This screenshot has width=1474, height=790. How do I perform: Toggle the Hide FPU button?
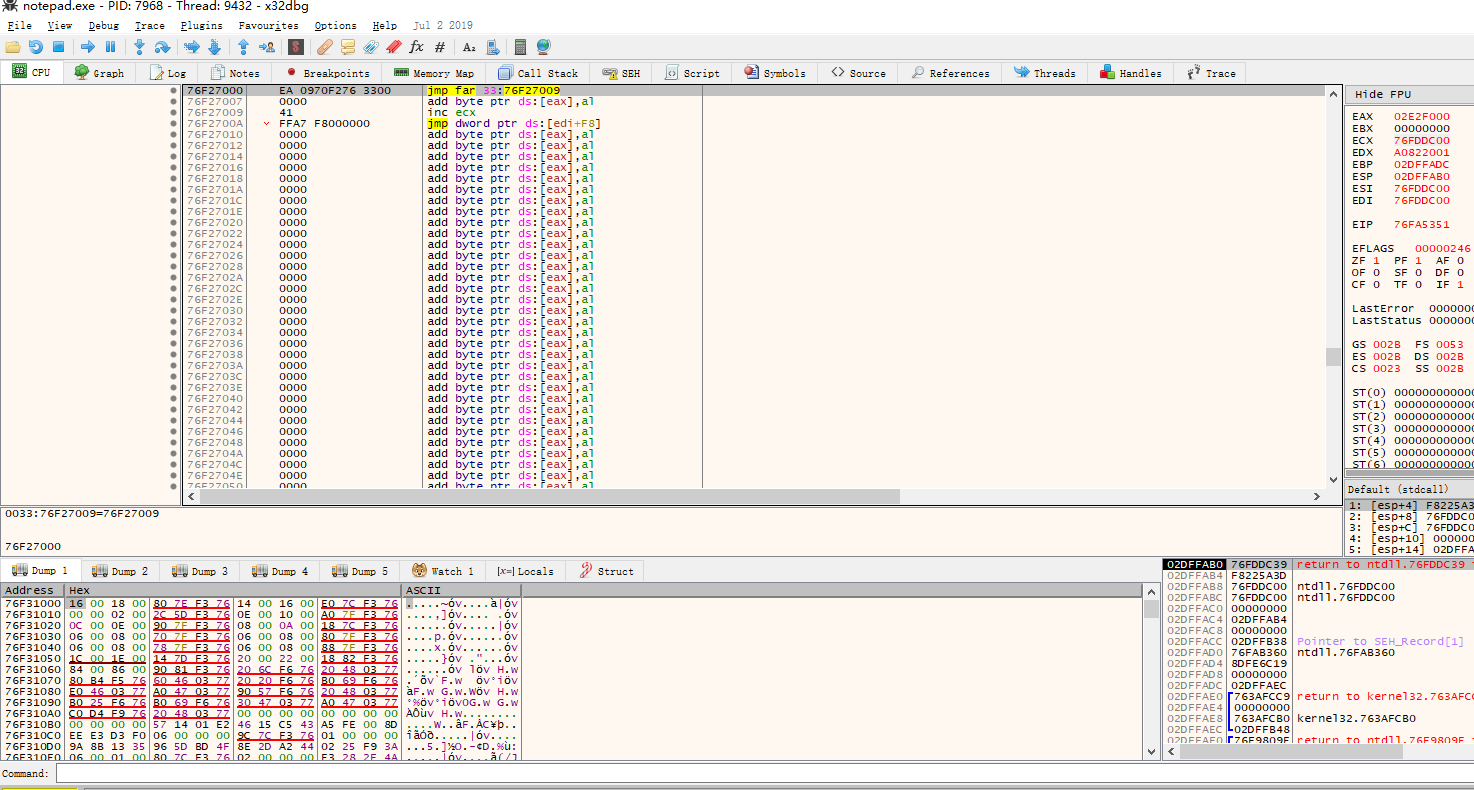click(x=1383, y=94)
